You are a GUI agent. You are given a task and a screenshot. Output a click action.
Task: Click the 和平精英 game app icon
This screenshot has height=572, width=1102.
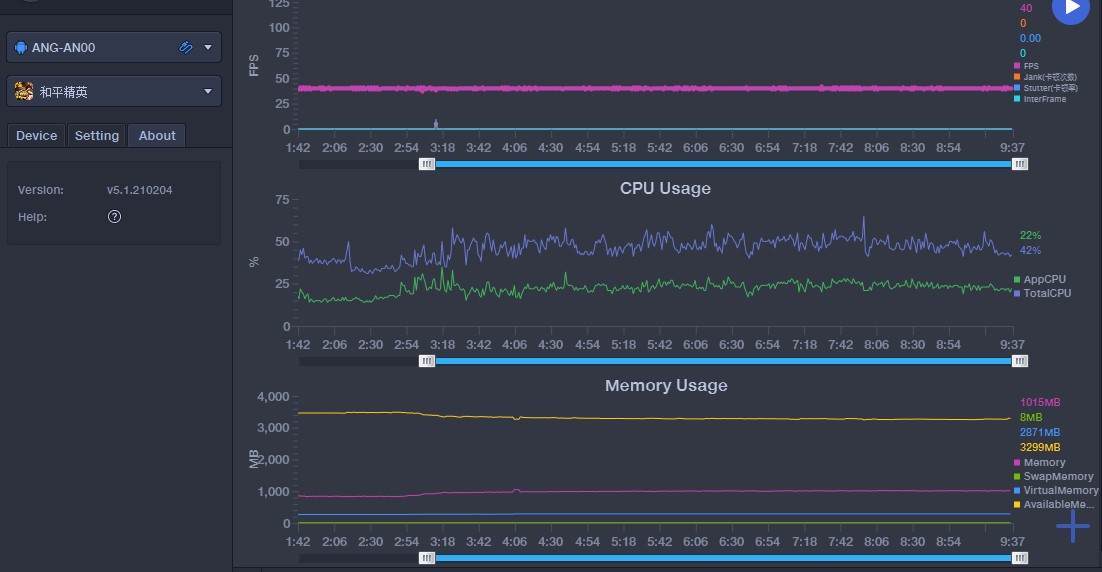24,92
